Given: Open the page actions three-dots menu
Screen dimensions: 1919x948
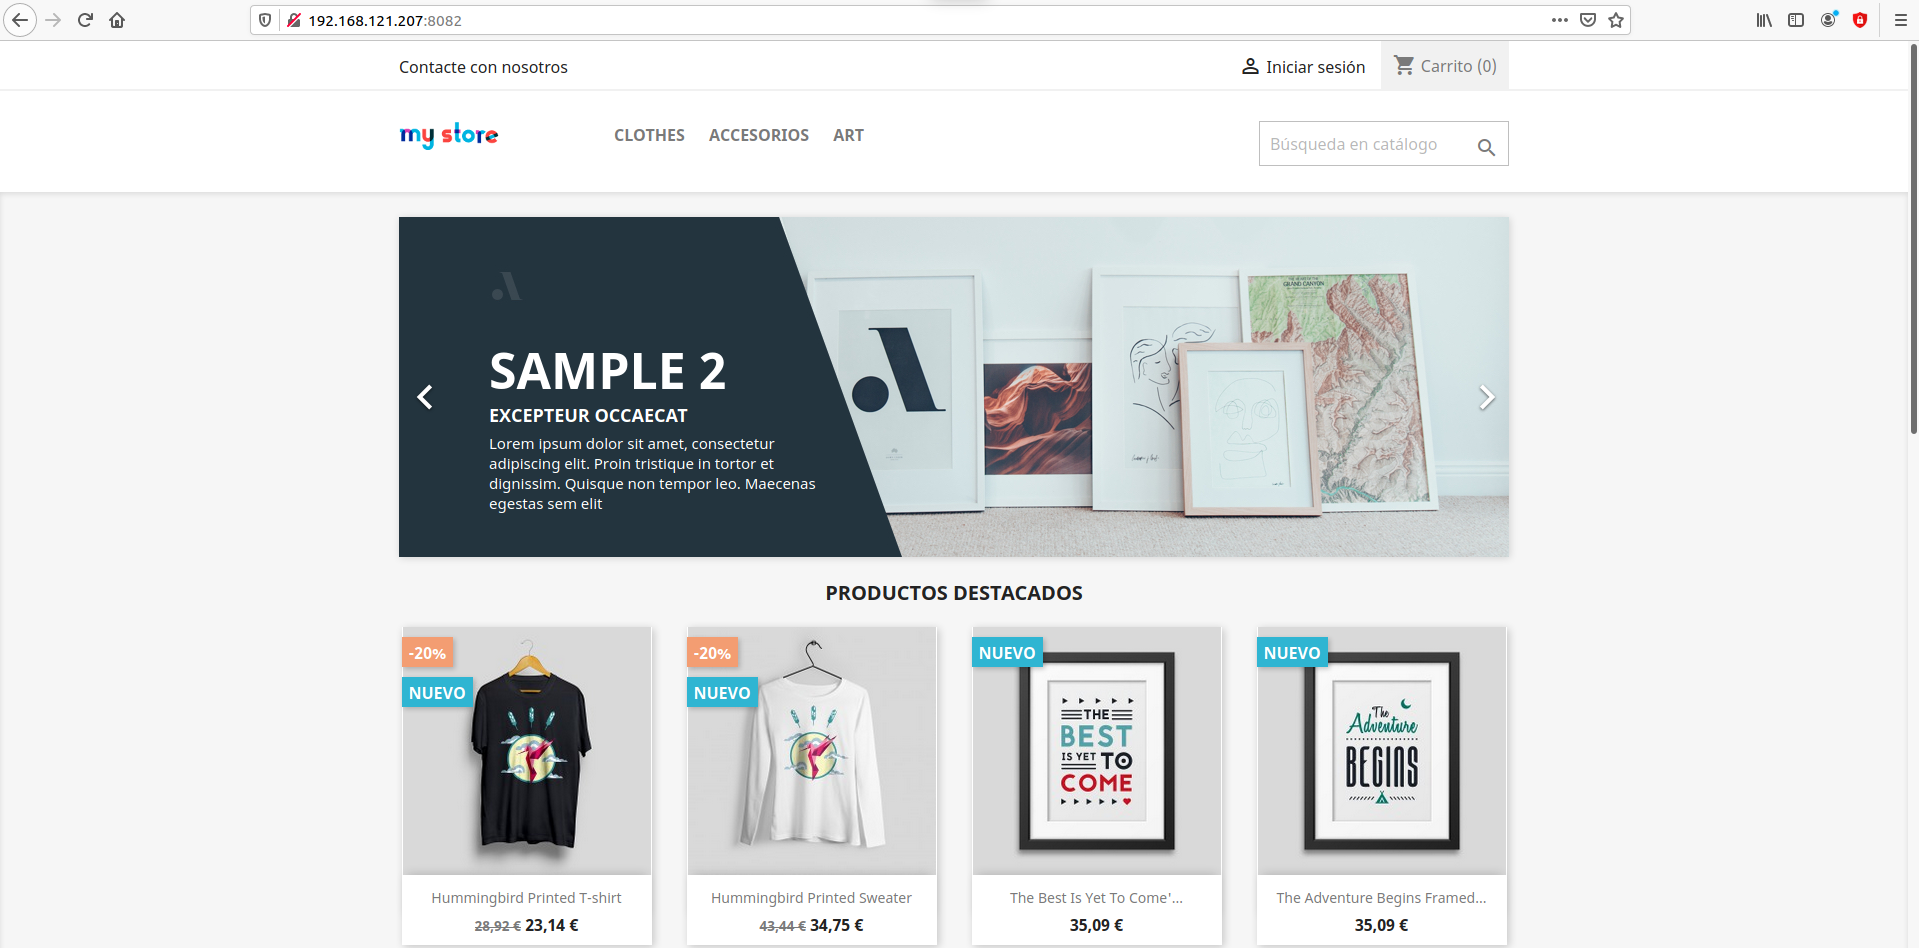Looking at the screenshot, I should pyautogui.click(x=1560, y=20).
